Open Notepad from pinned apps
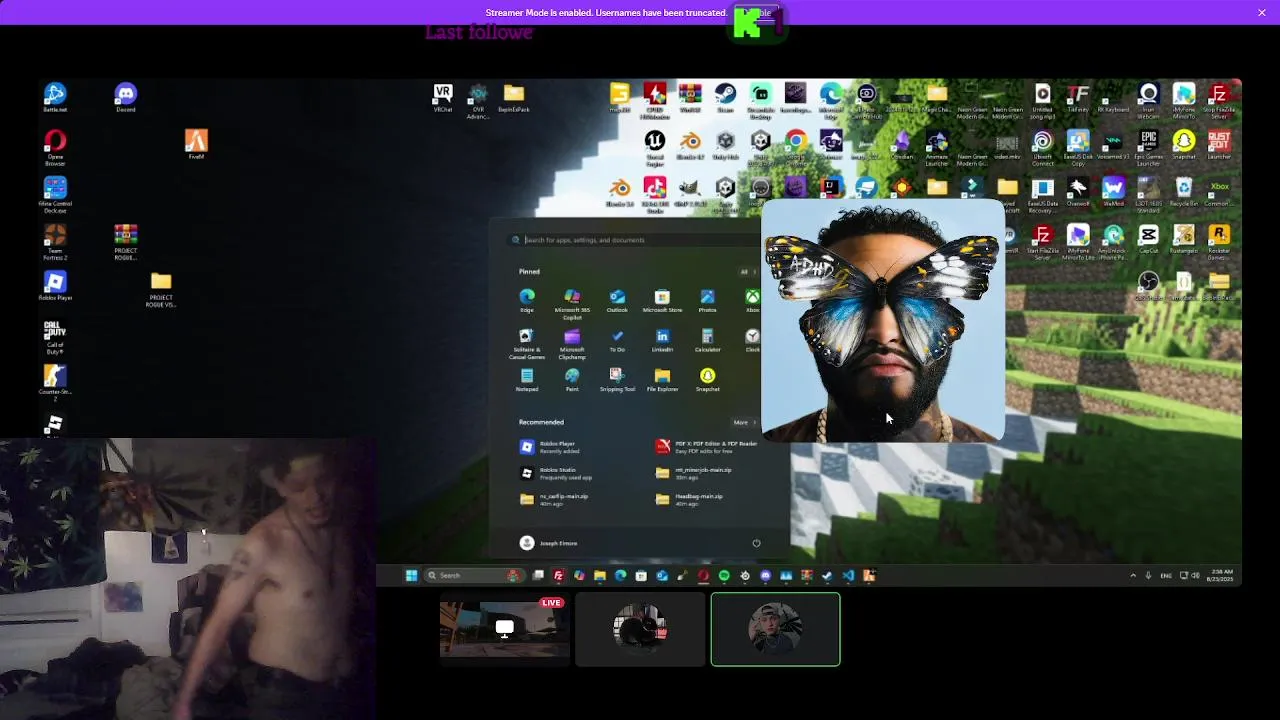 pyautogui.click(x=527, y=380)
